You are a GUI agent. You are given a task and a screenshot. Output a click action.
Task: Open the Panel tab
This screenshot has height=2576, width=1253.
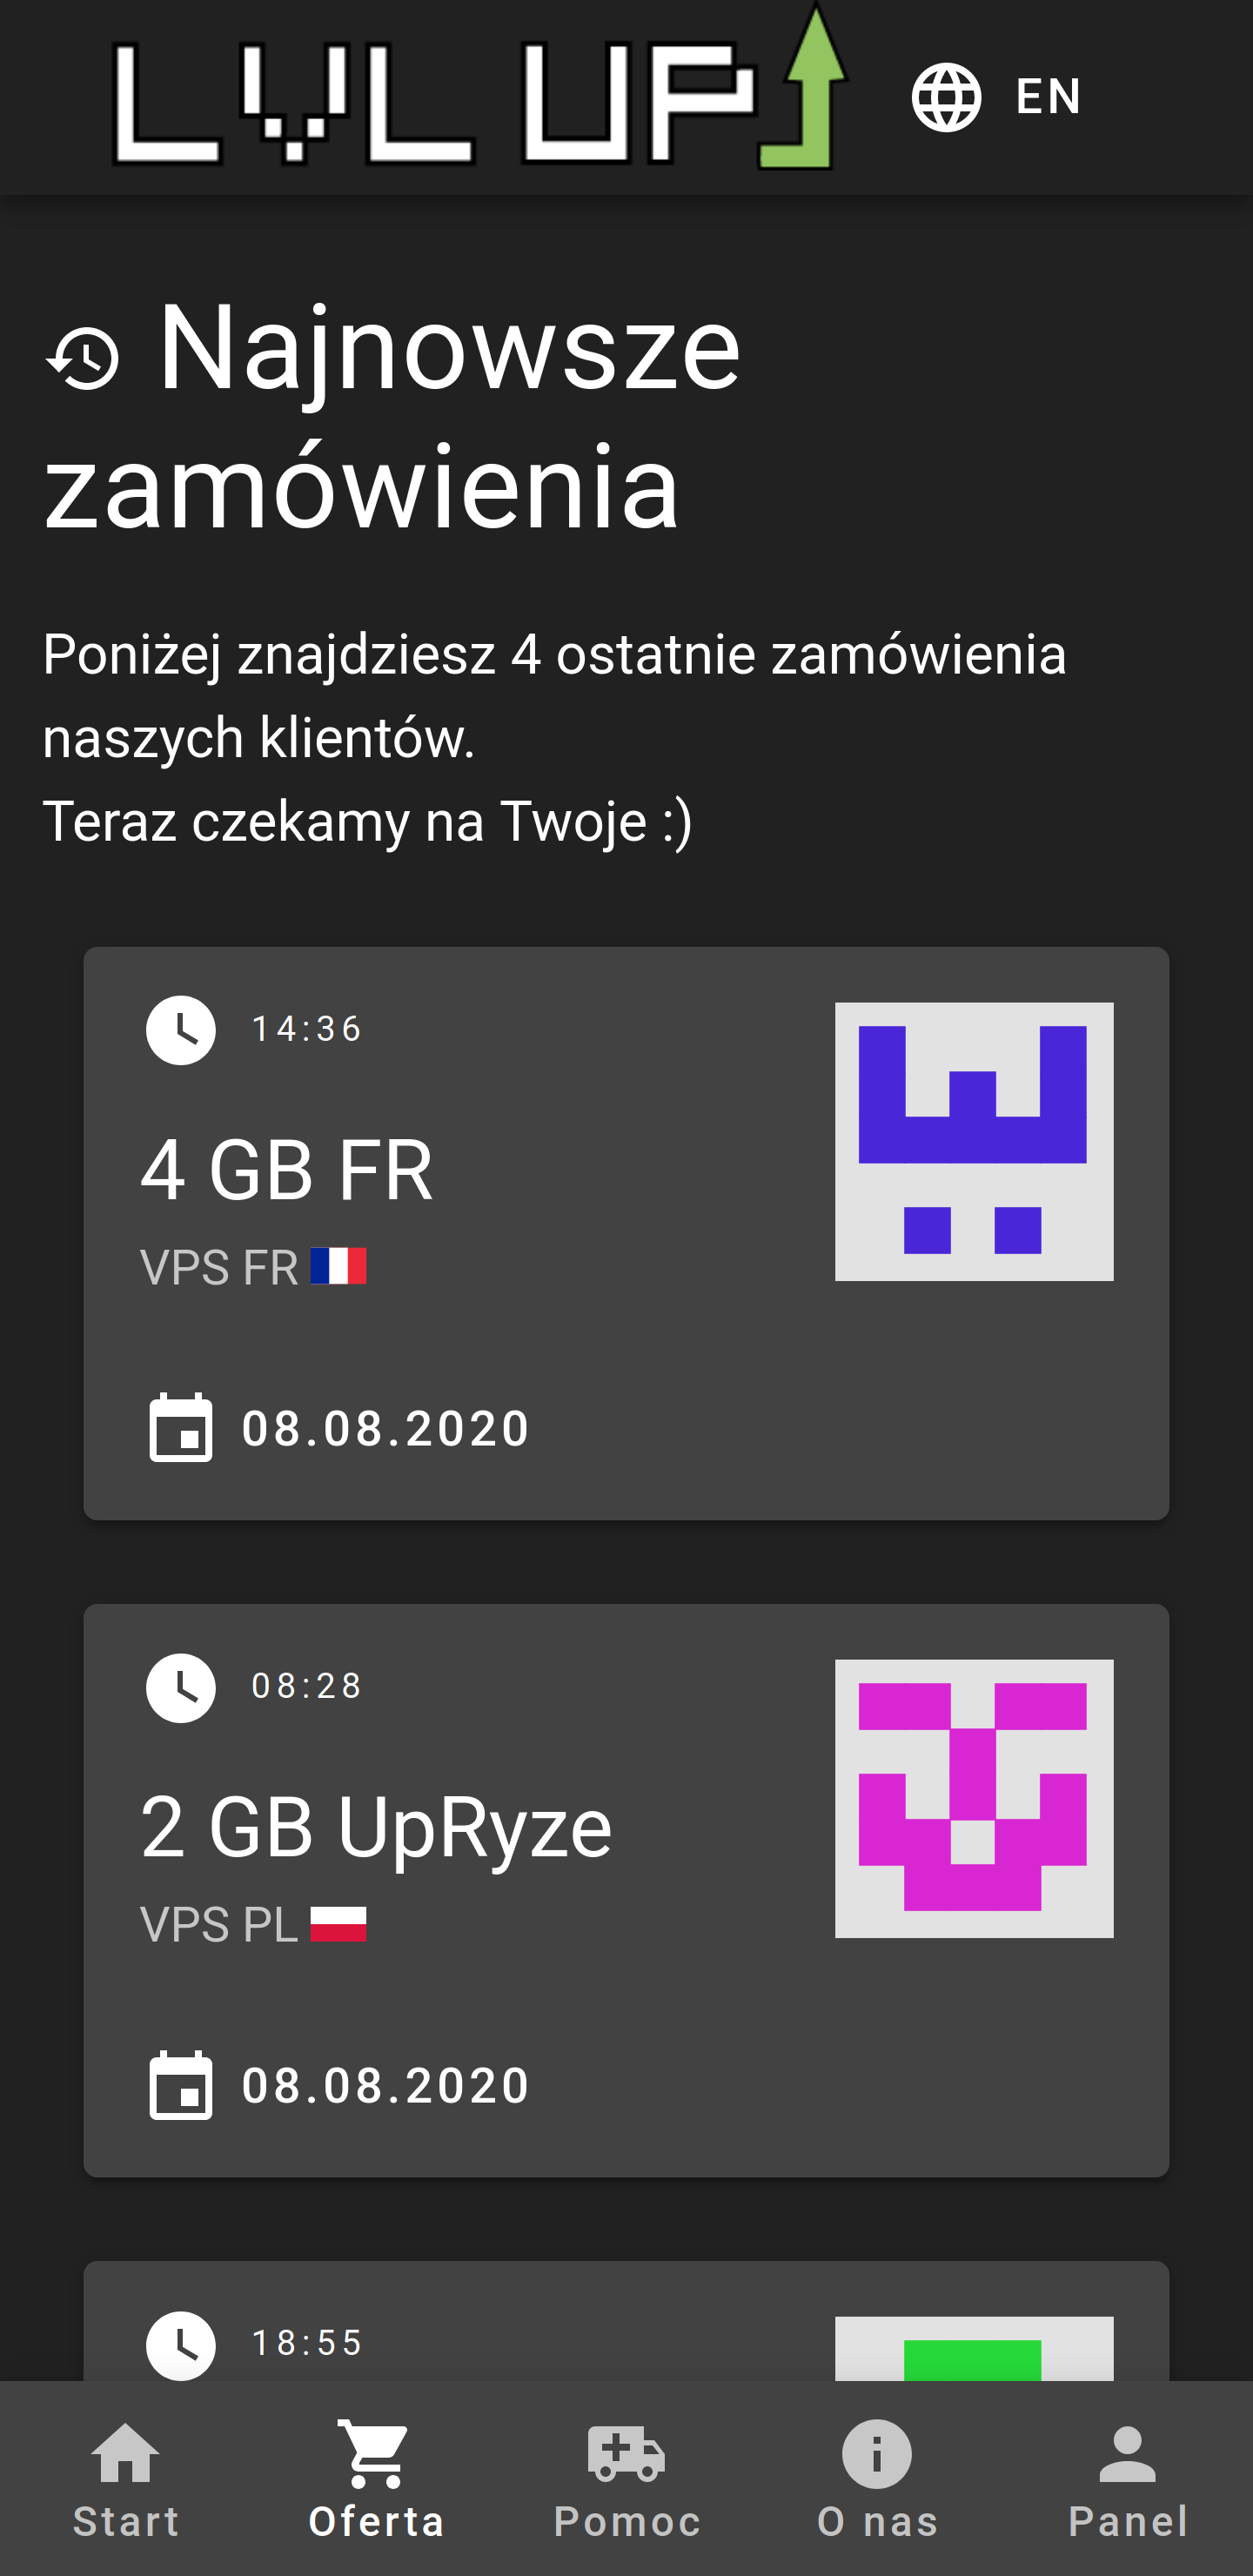click(x=1127, y=2478)
